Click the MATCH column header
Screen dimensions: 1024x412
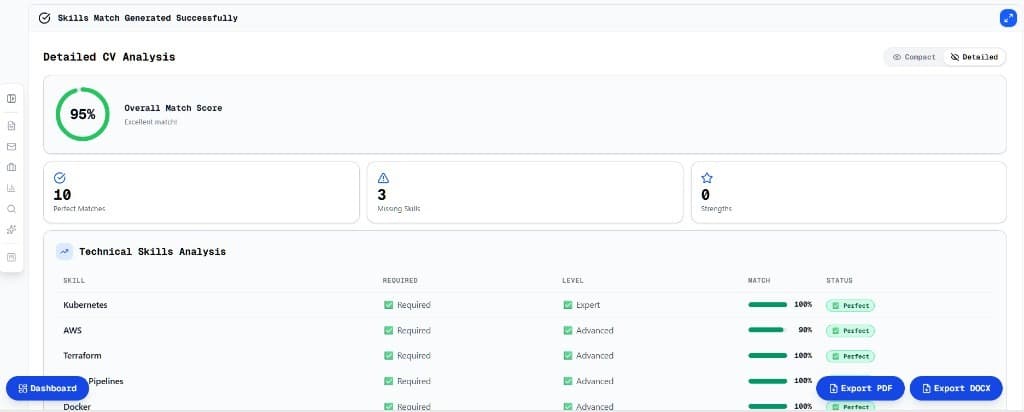pos(759,281)
